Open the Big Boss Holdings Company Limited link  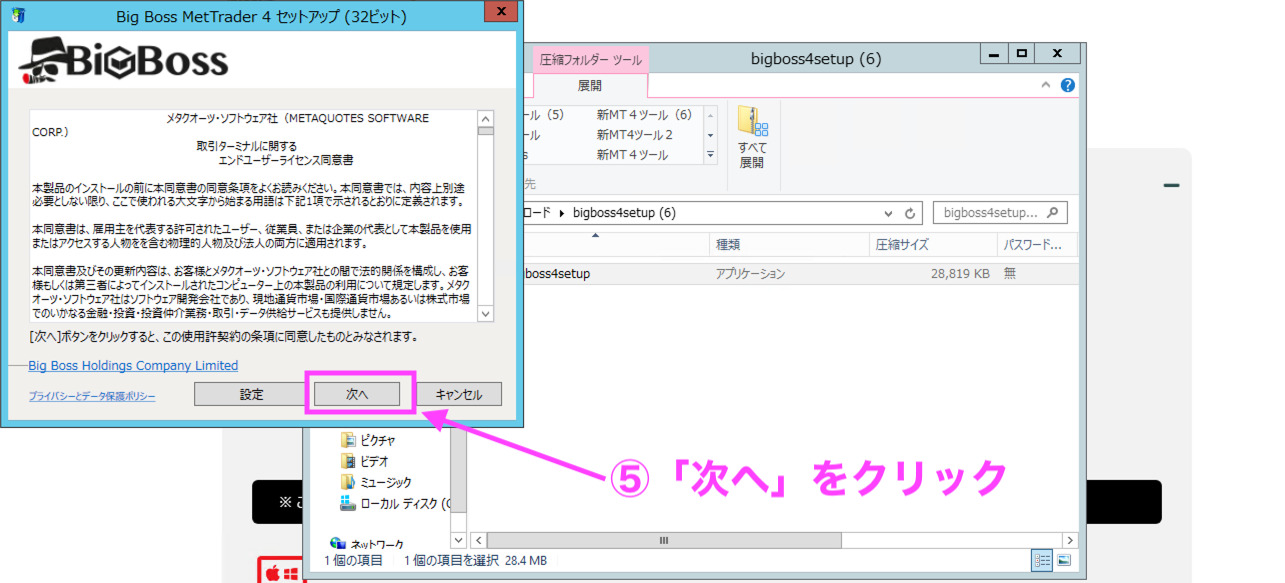click(x=133, y=366)
